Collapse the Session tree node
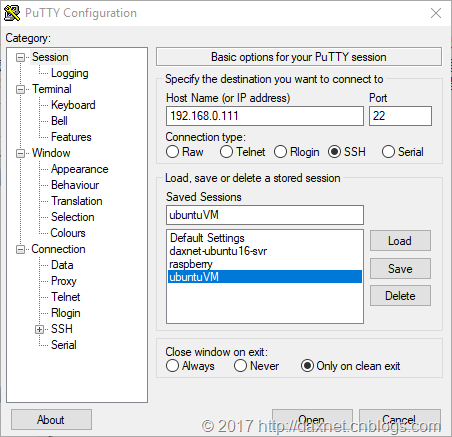 21,57
